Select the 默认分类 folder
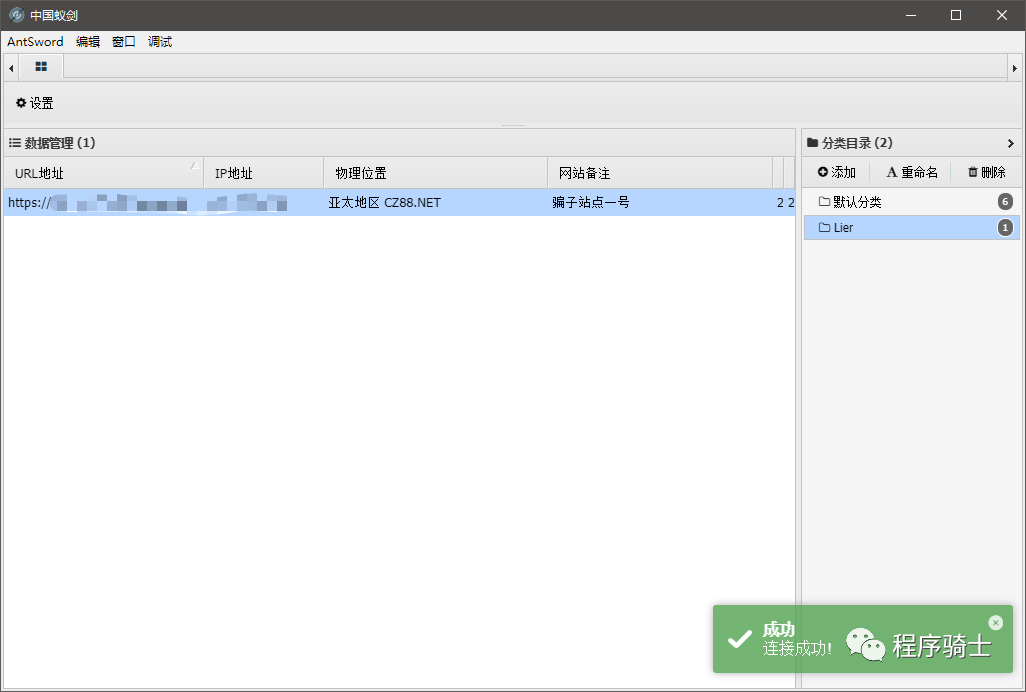This screenshot has width=1026, height=692. pos(857,202)
